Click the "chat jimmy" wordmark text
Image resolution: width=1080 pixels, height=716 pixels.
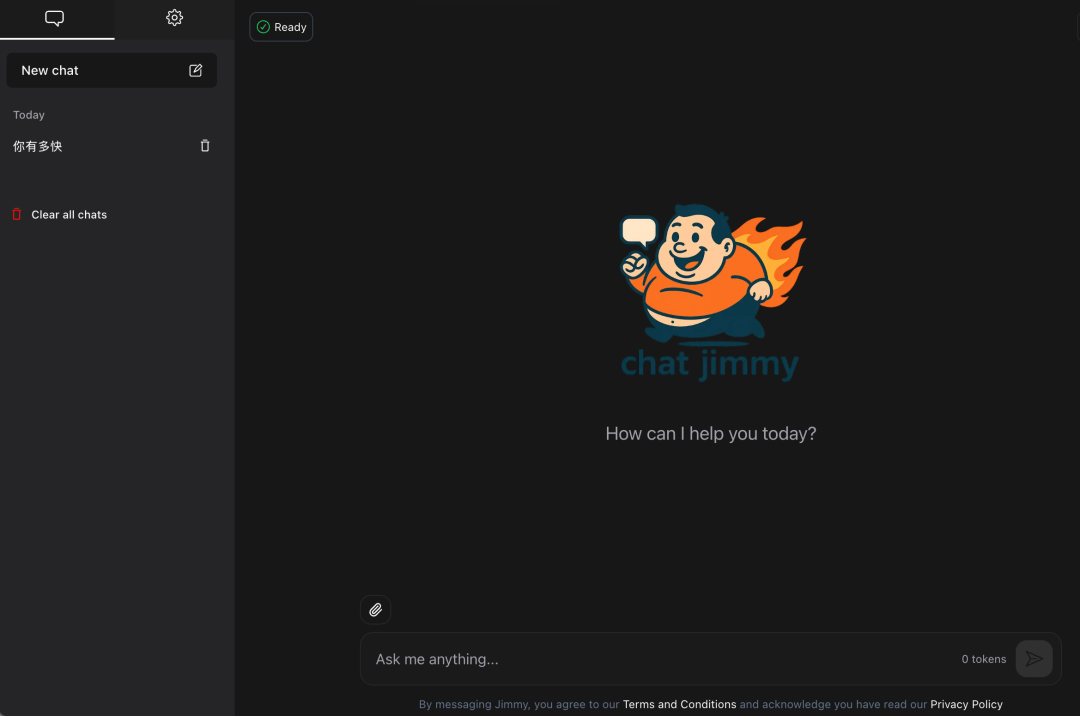point(710,364)
